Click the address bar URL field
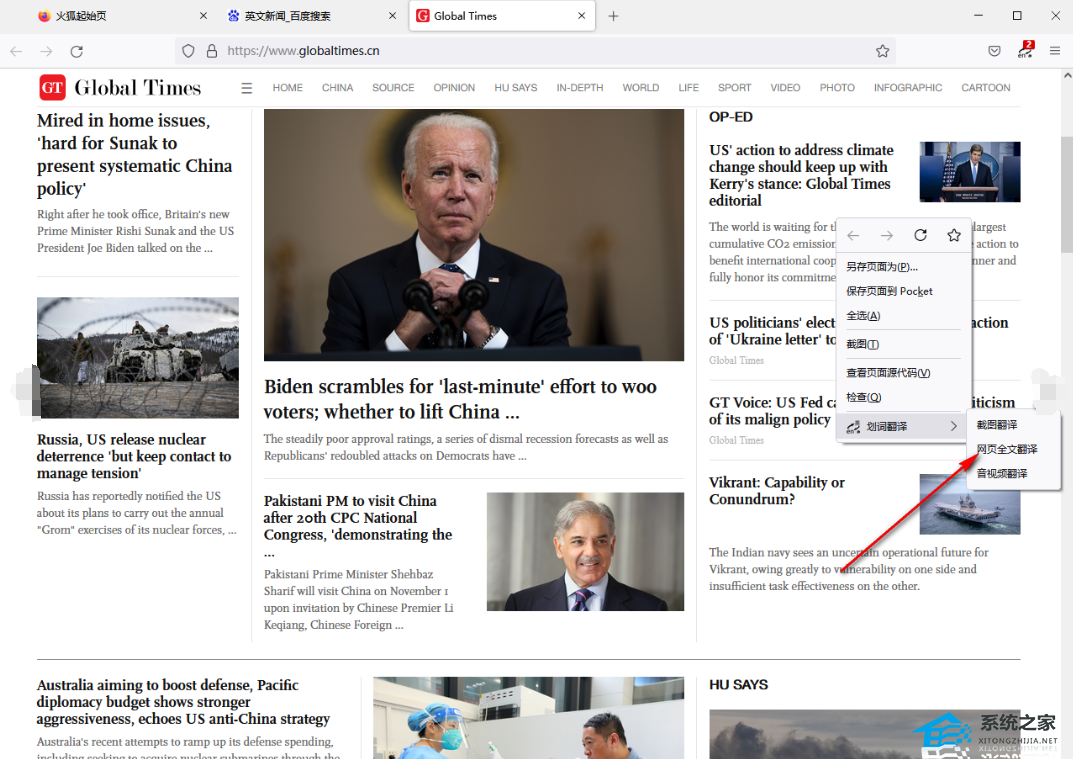The image size is (1073, 759). tap(534, 51)
